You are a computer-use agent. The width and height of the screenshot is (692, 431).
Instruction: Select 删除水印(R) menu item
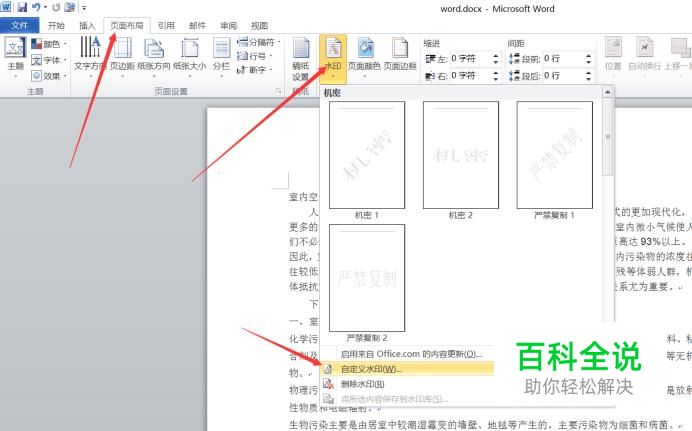[363, 384]
